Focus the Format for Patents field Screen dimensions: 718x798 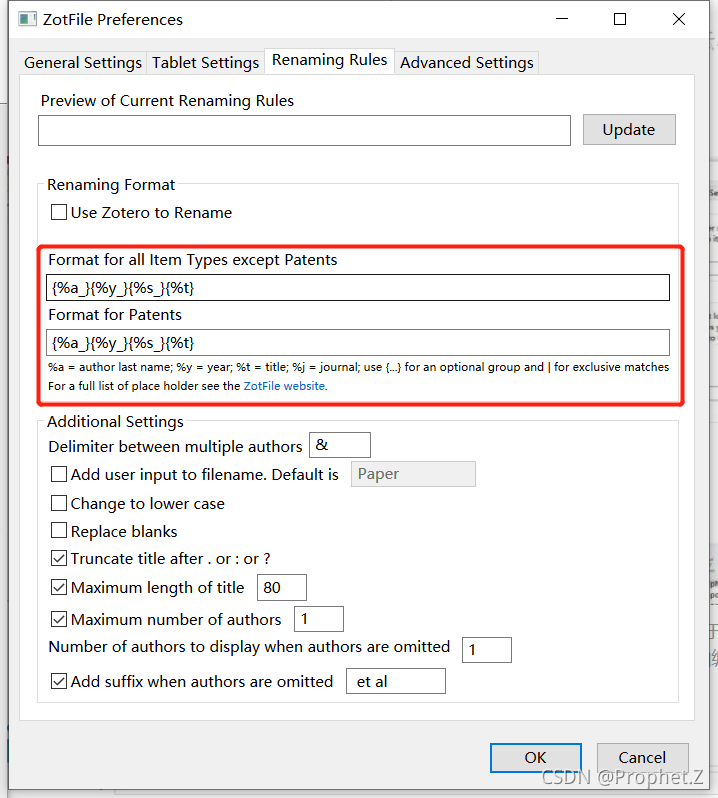pos(358,343)
